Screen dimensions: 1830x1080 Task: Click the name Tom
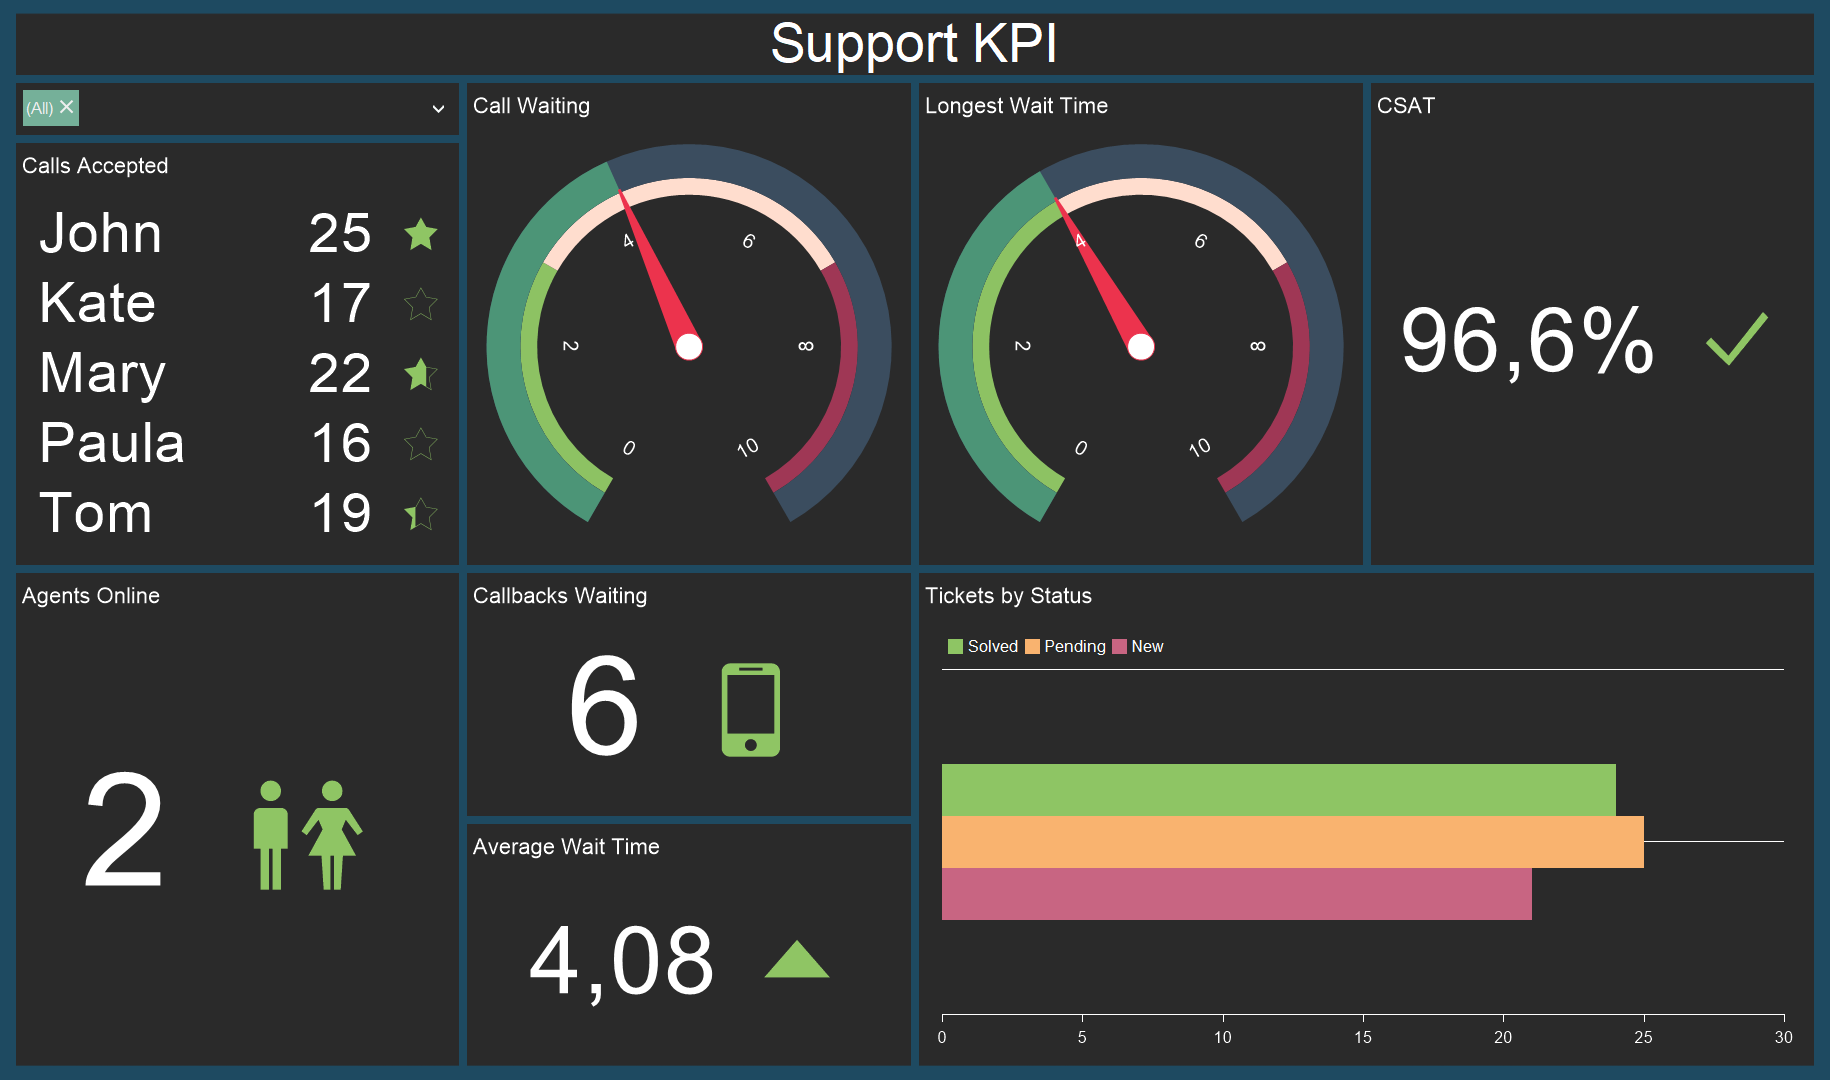click(96, 514)
